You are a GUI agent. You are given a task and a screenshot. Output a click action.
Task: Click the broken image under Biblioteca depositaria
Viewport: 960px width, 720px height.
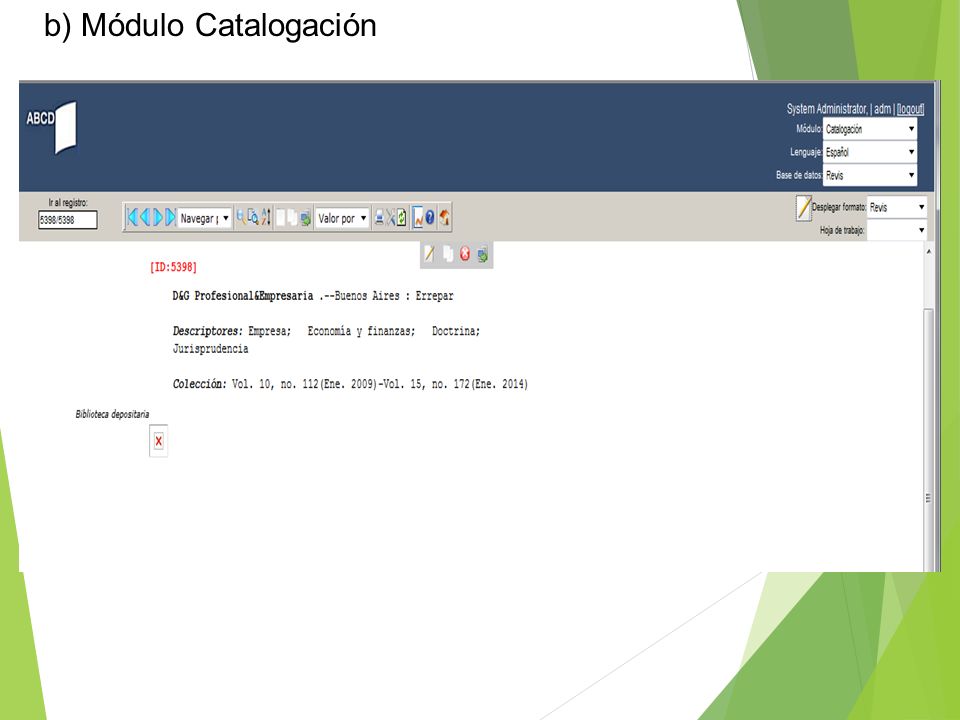pos(159,441)
